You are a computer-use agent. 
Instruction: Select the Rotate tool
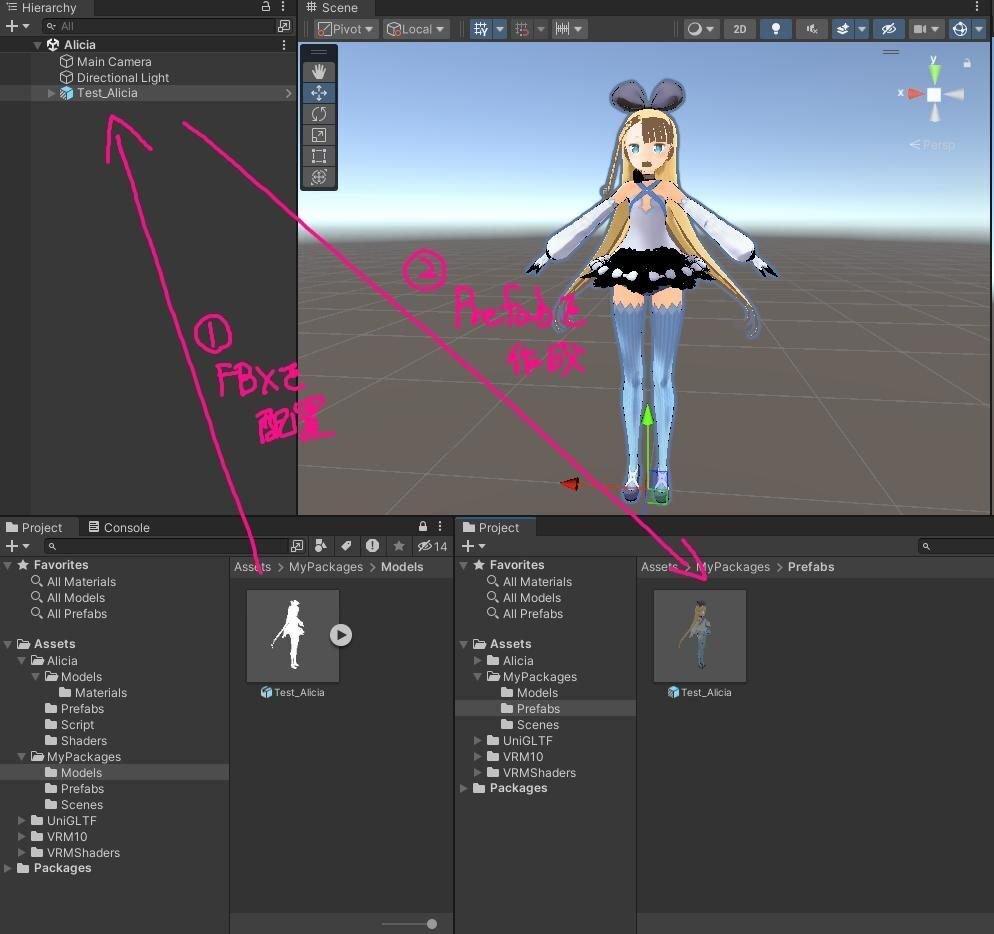(x=319, y=114)
